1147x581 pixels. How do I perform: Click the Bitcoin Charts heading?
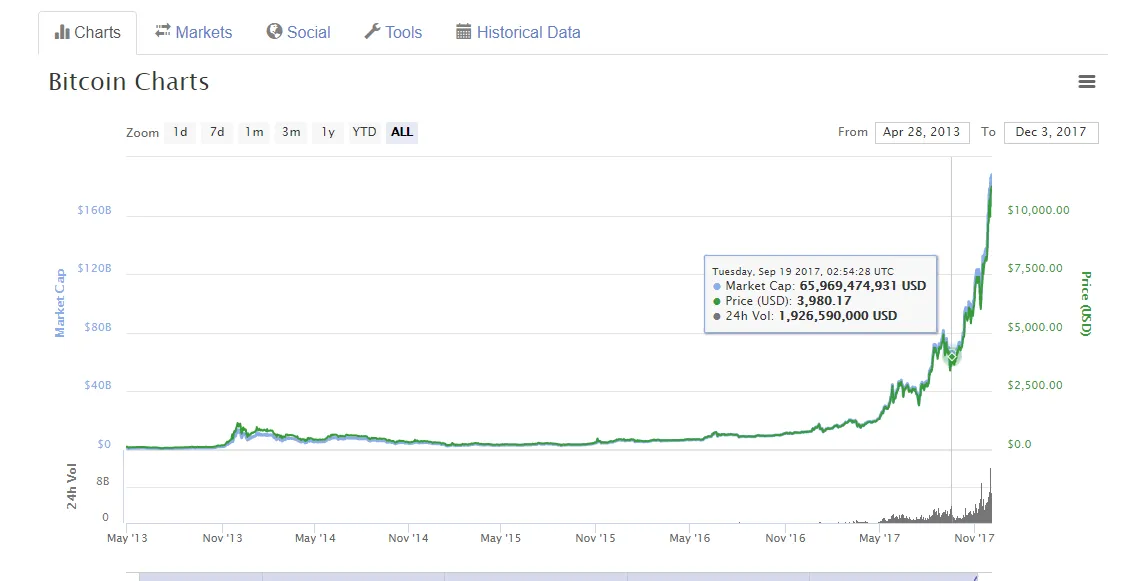click(x=129, y=82)
